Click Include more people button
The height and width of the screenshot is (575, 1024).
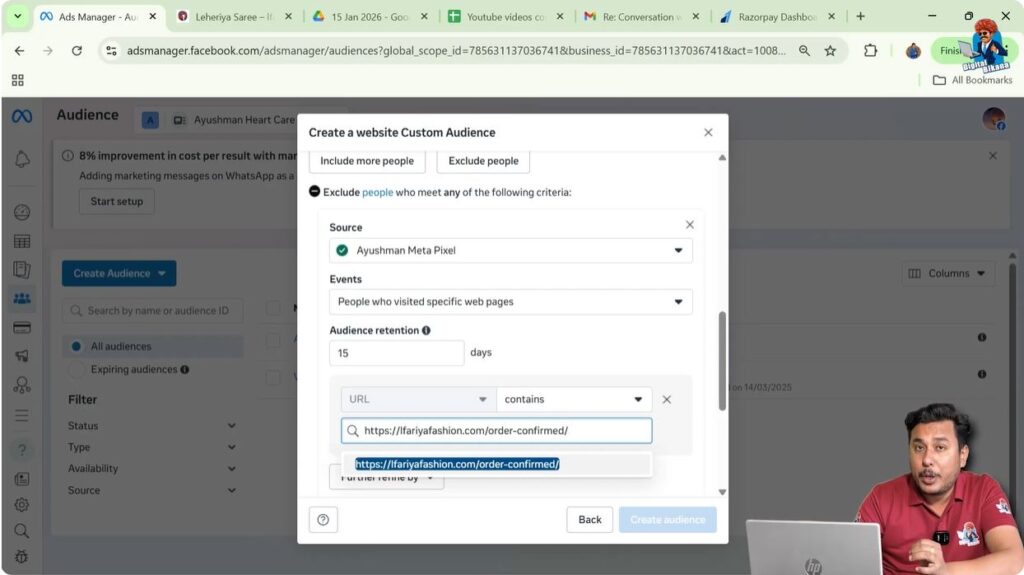[367, 161]
